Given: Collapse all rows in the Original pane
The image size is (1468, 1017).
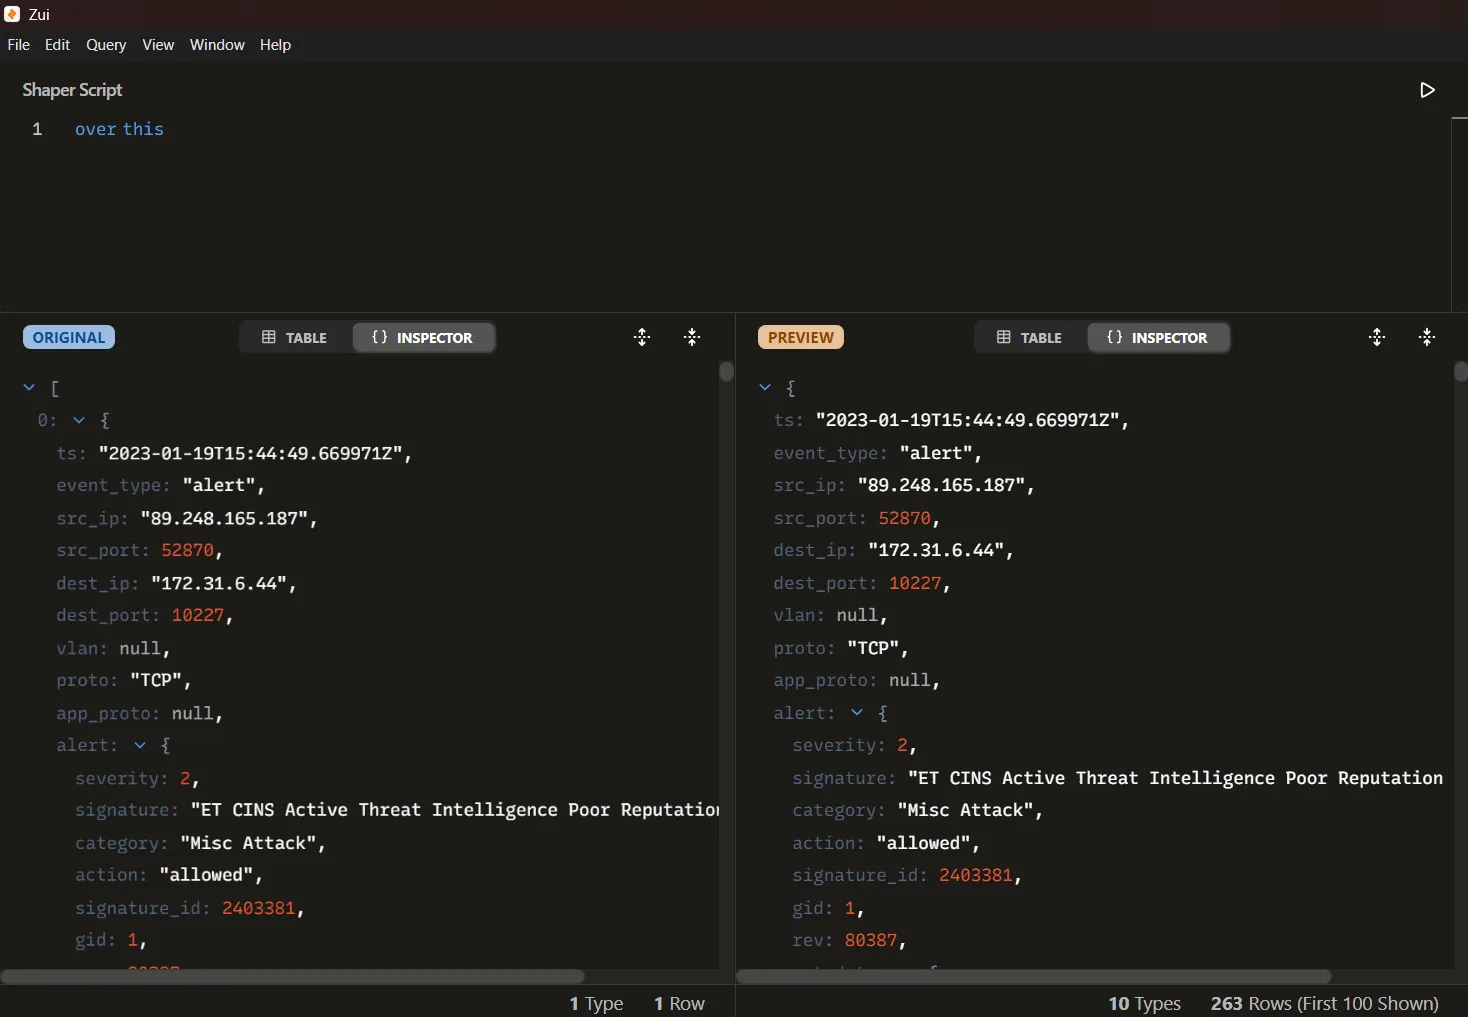Looking at the screenshot, I should [692, 337].
